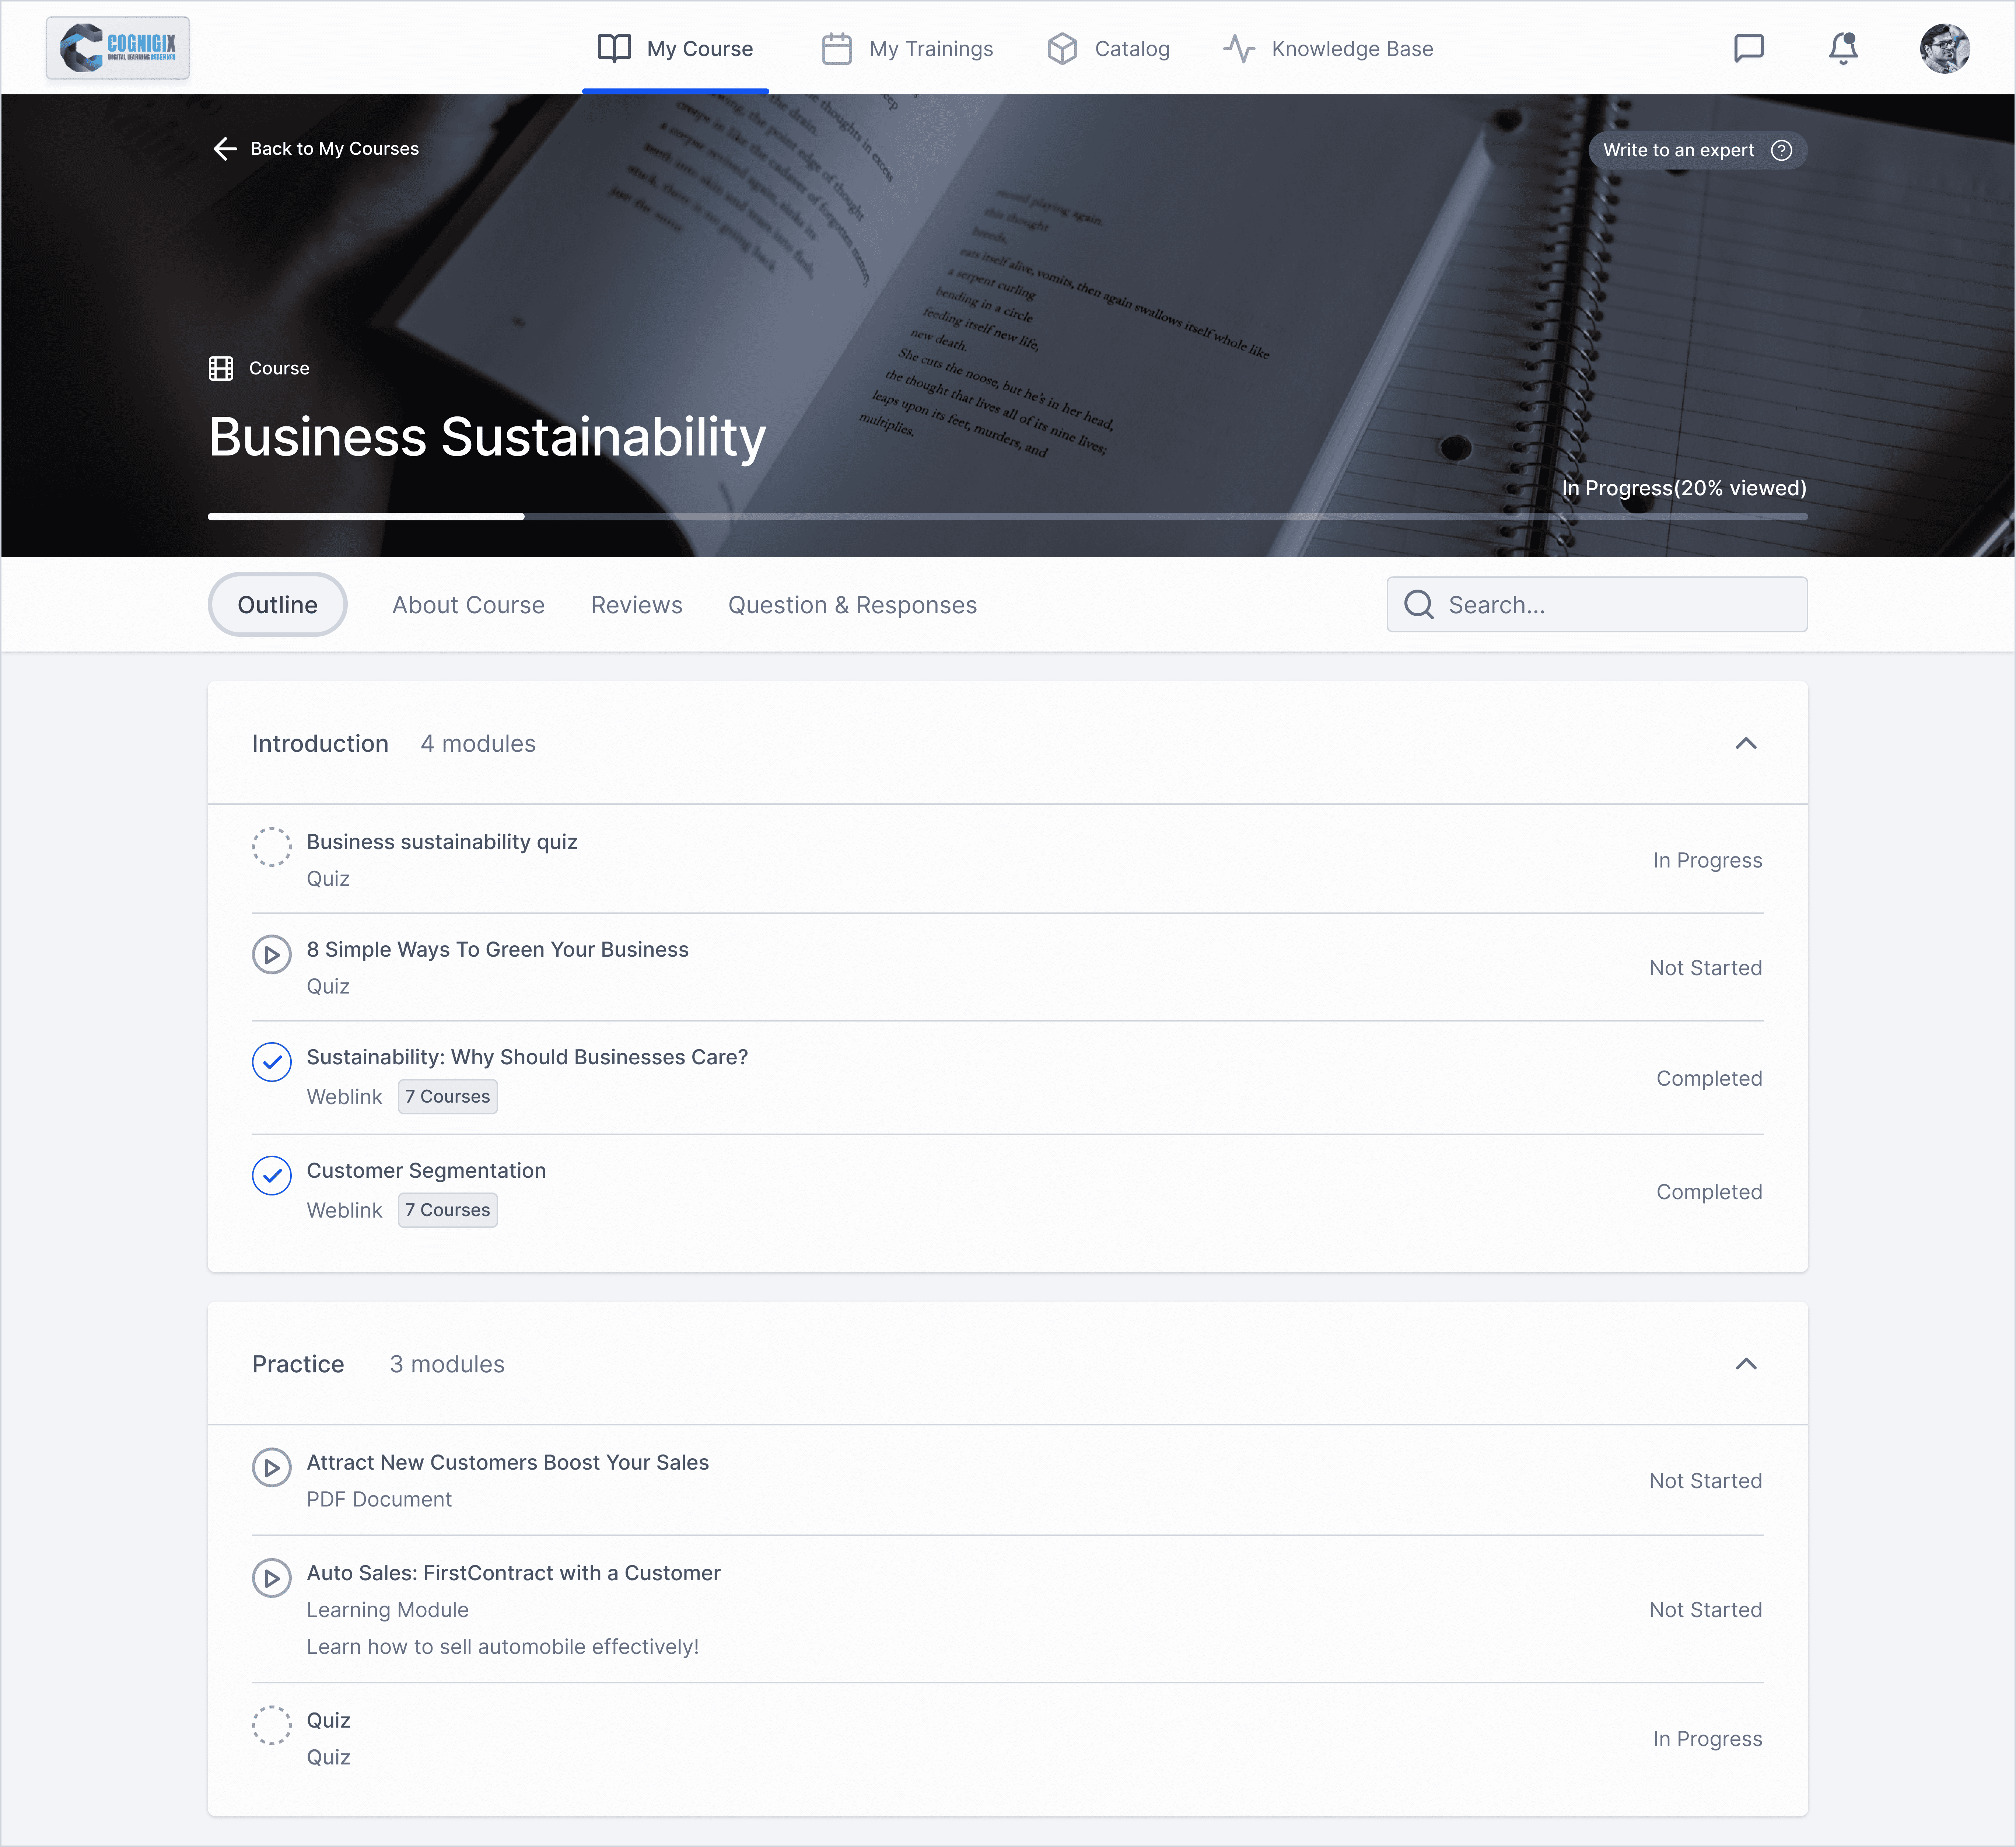Click completed checkmark for Customer Segmentation
The height and width of the screenshot is (1847, 2016).
point(271,1175)
